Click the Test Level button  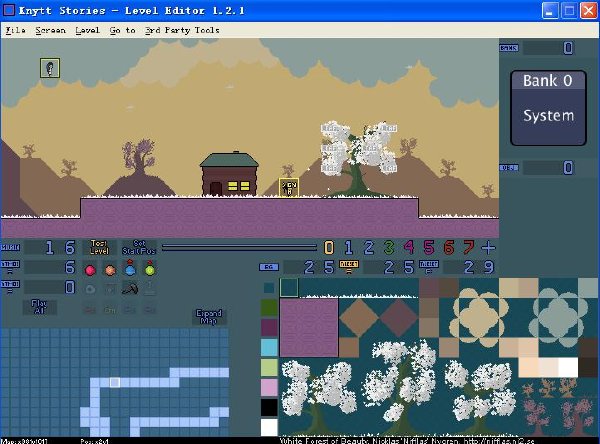[x=99, y=247]
